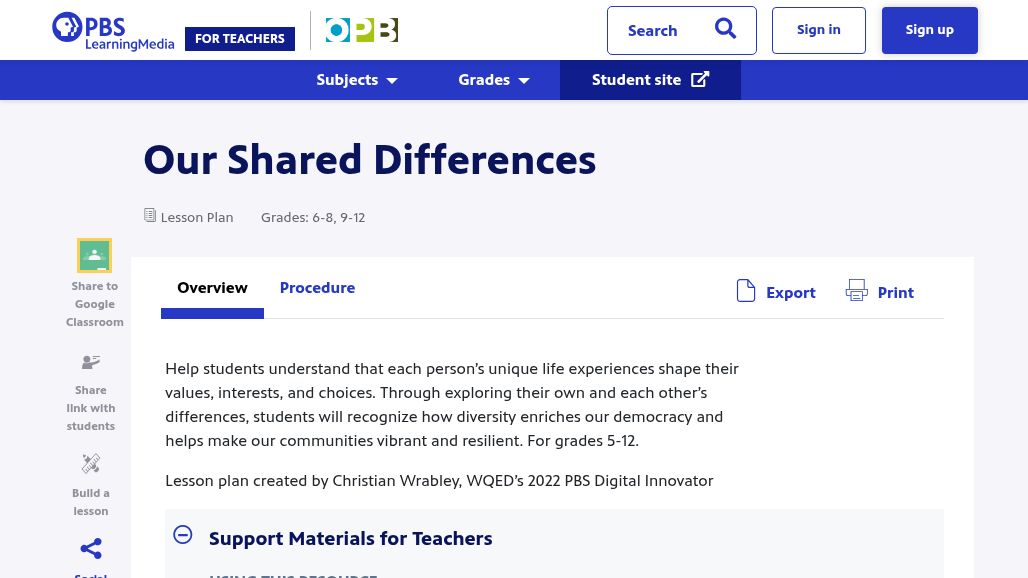Open the Student site link

click(x=650, y=80)
